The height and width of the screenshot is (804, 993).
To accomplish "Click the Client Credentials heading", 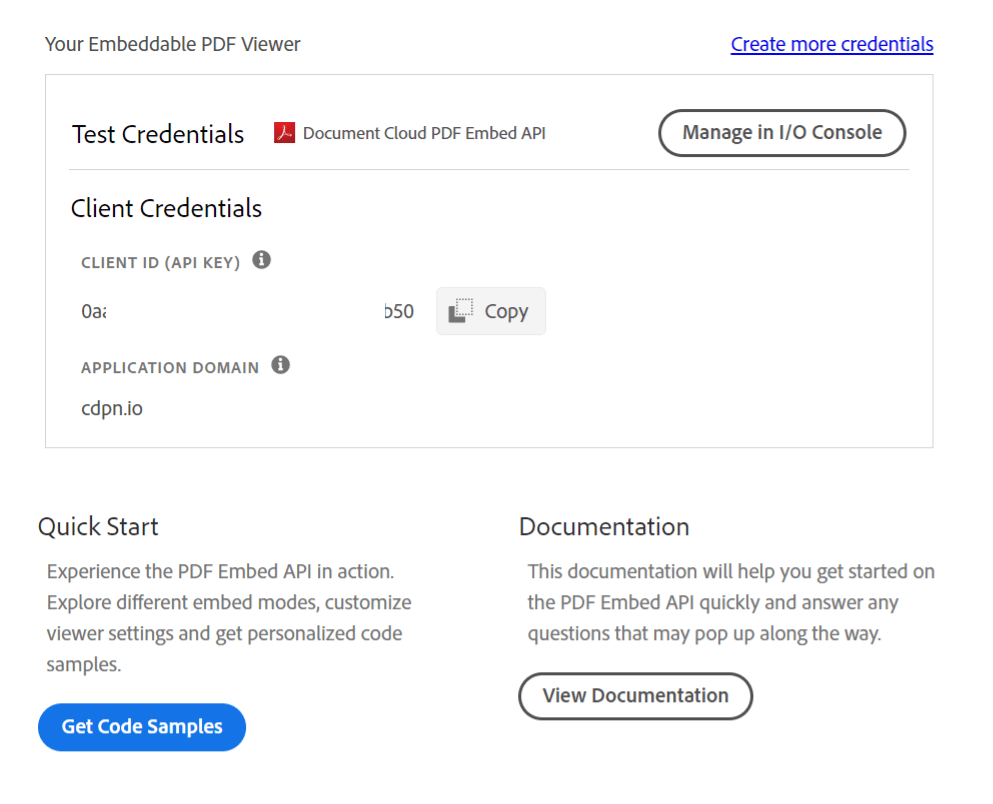I will coord(167,208).
